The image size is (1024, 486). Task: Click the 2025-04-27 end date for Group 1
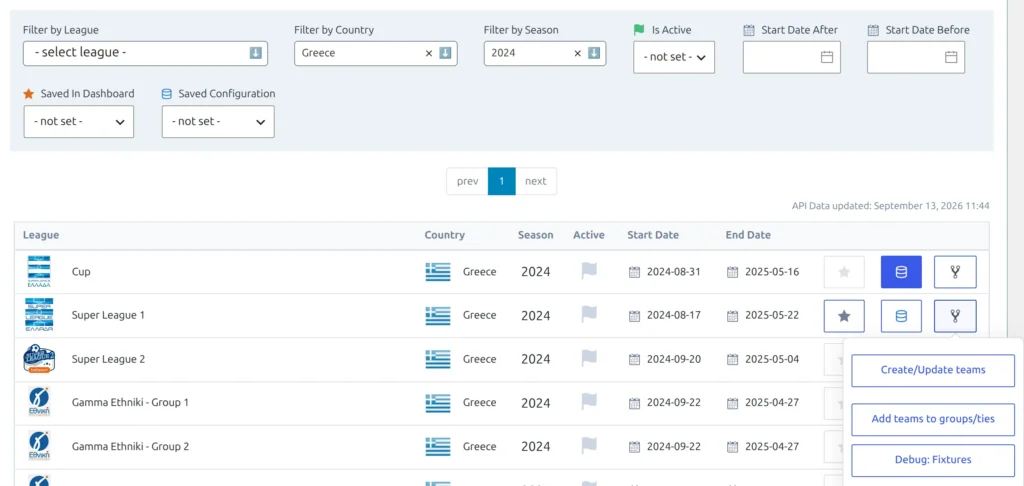tap(772, 402)
